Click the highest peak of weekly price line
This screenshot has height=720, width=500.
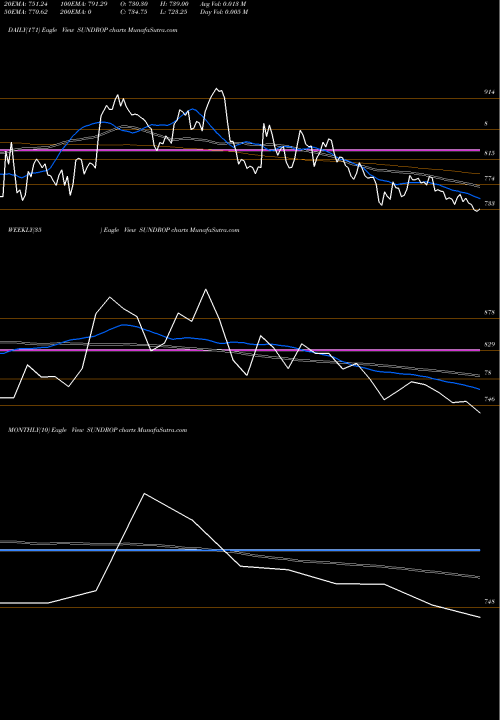205,289
